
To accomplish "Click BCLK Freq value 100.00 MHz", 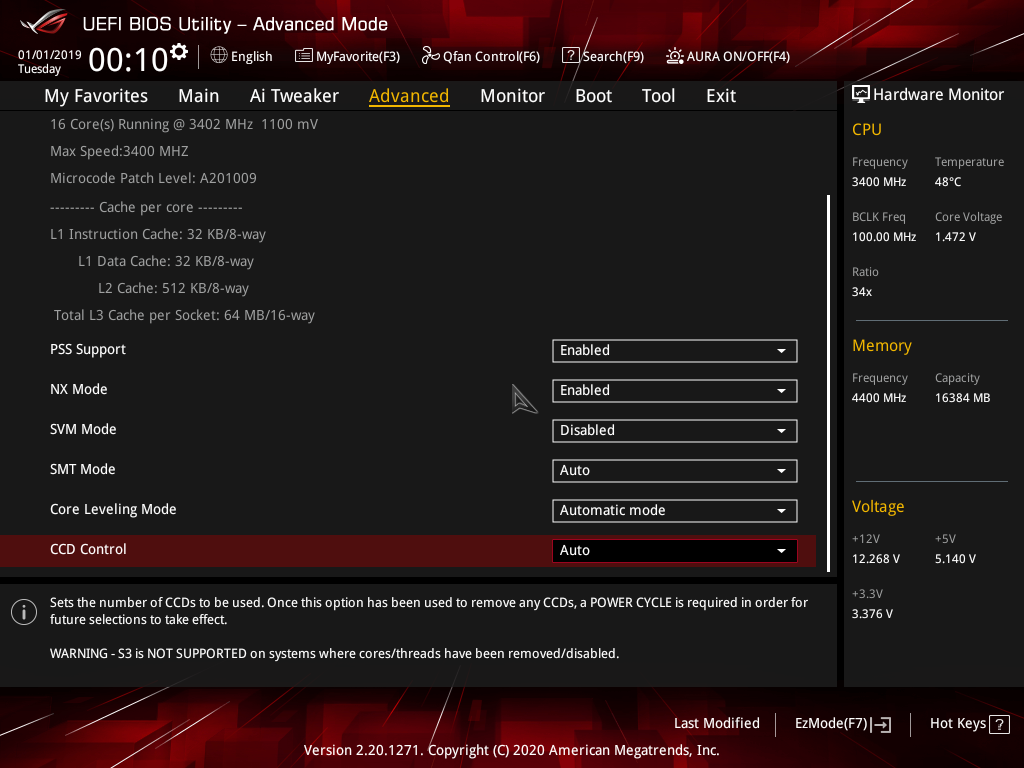I will 884,237.
